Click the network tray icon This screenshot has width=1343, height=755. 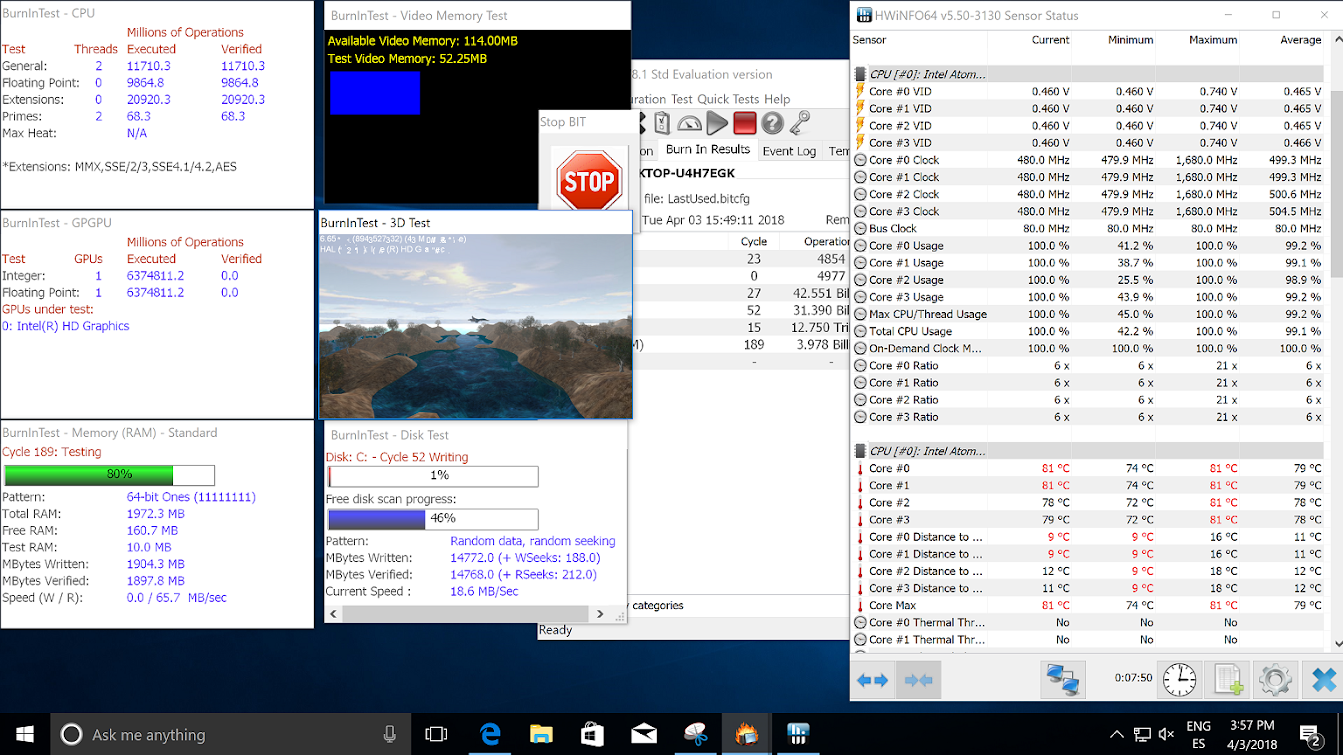1141,734
